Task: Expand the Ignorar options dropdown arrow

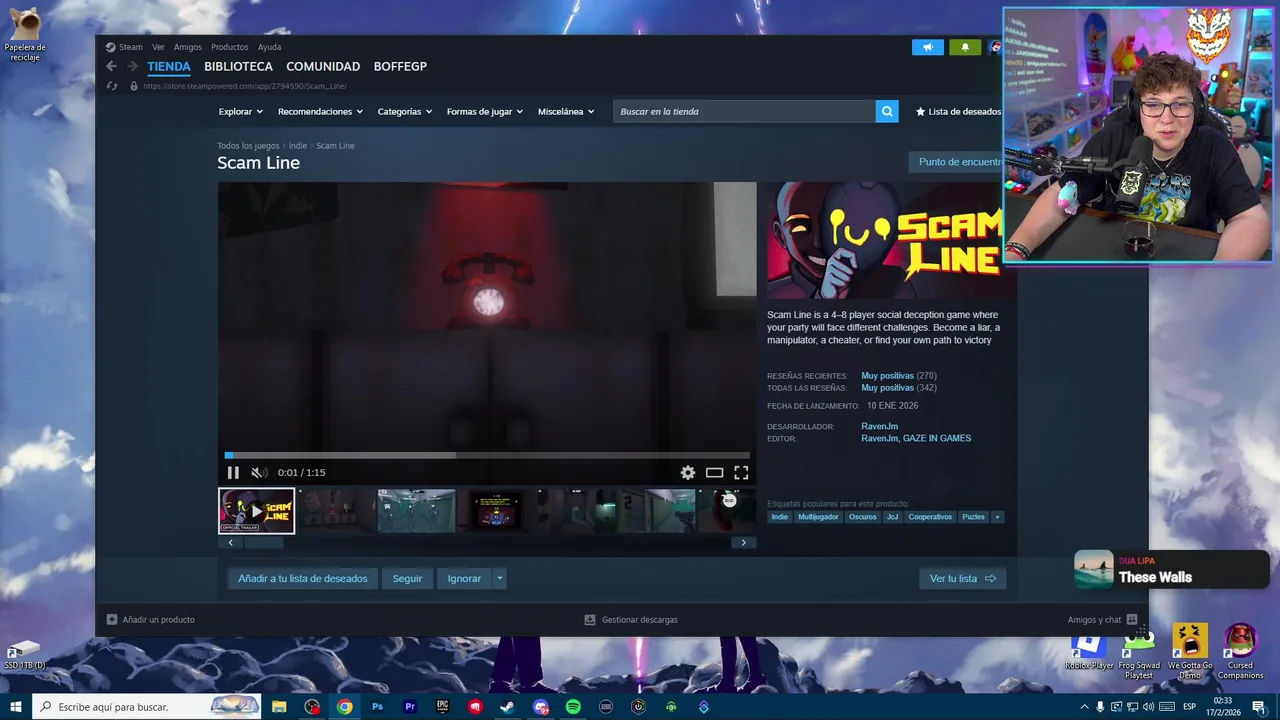Action: 500,578
